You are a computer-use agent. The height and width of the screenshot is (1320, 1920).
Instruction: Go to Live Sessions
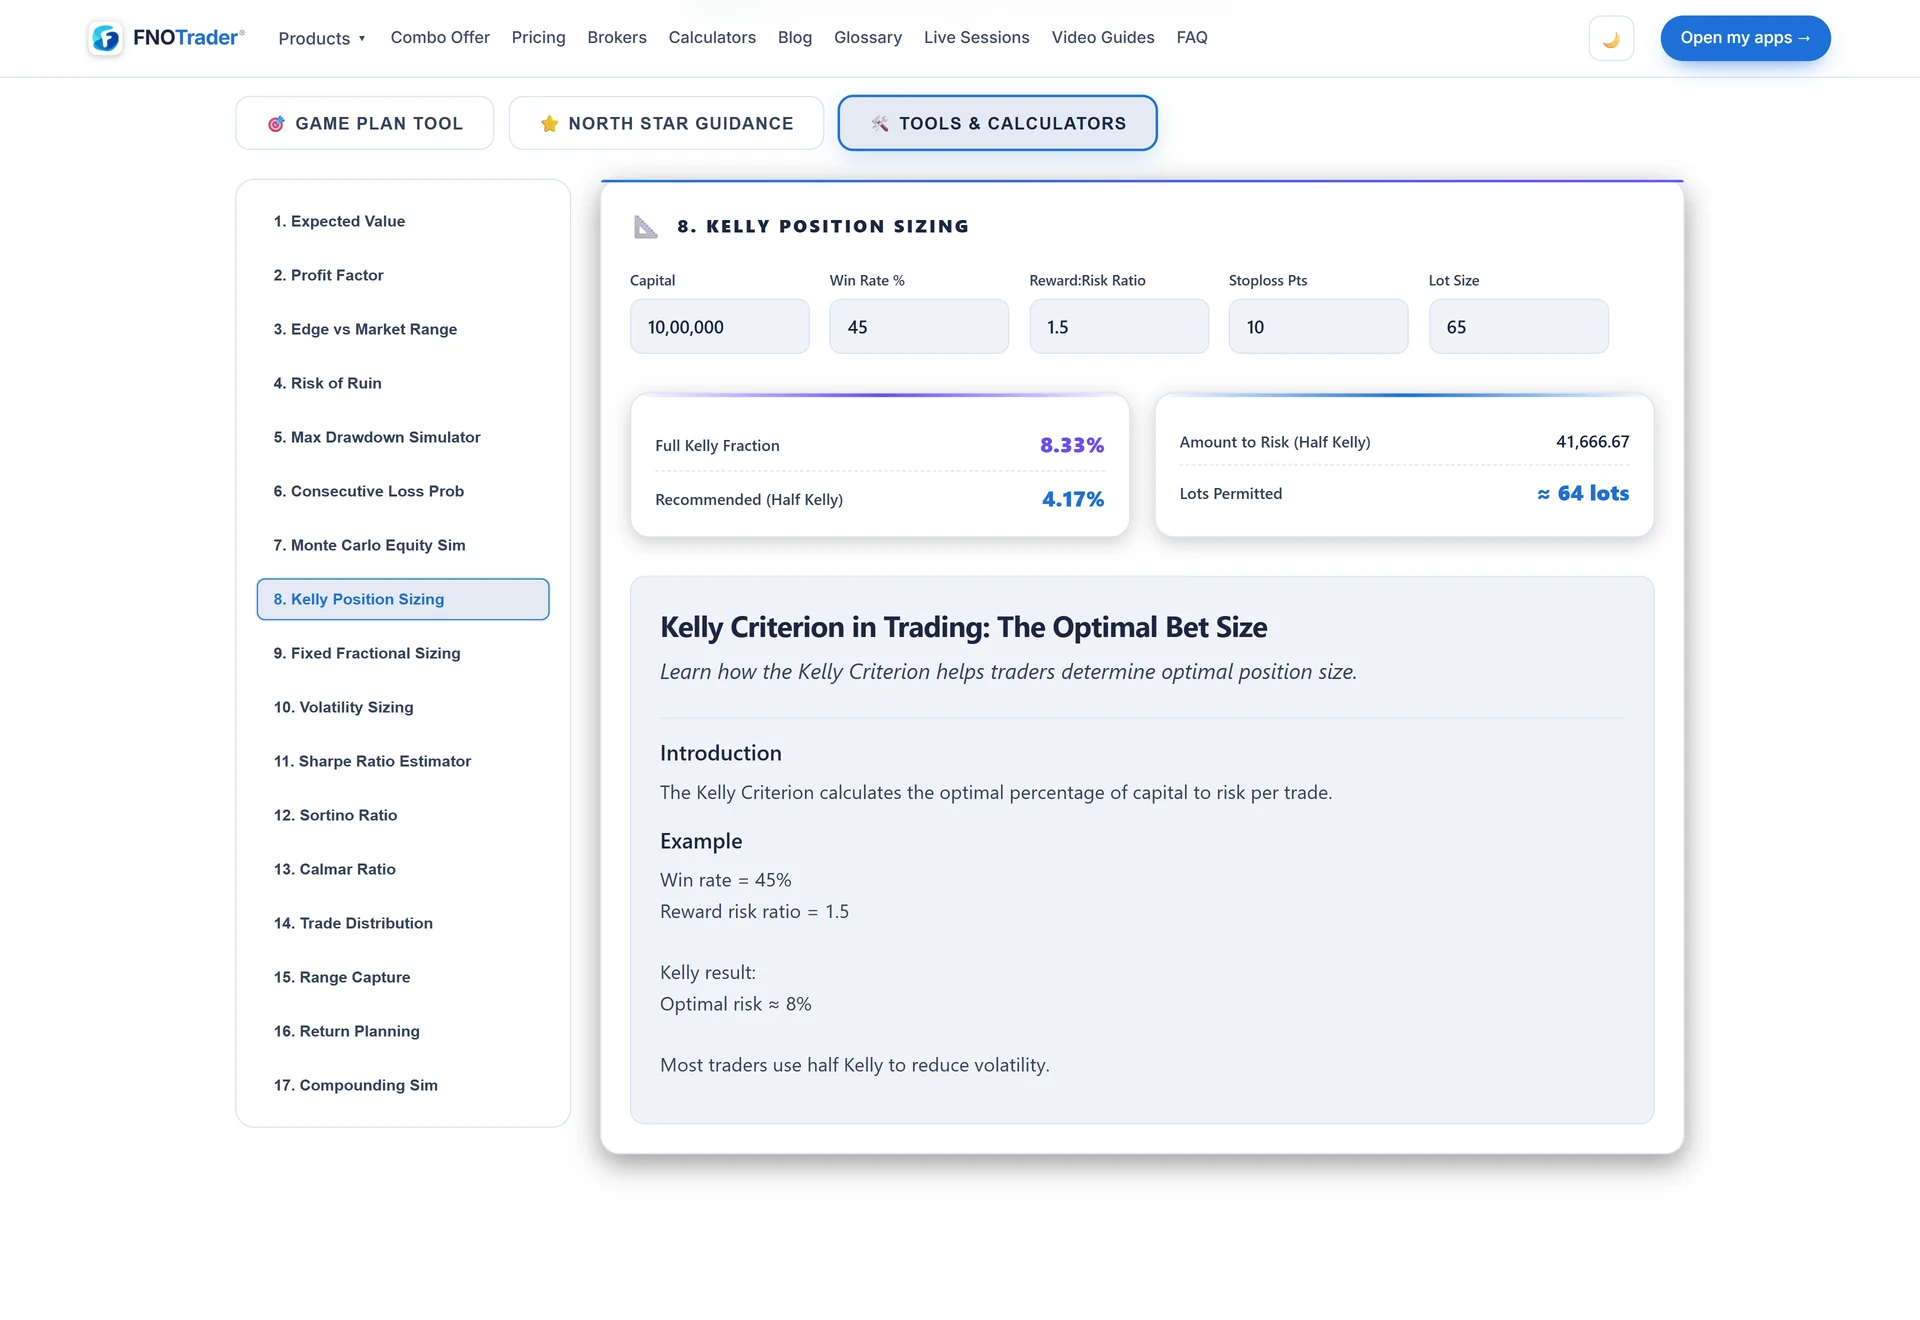pyautogui.click(x=977, y=37)
